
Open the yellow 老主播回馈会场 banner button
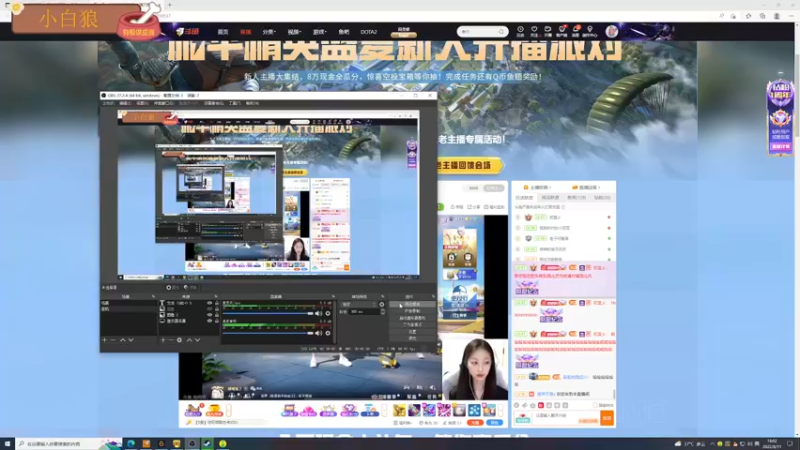pos(470,165)
